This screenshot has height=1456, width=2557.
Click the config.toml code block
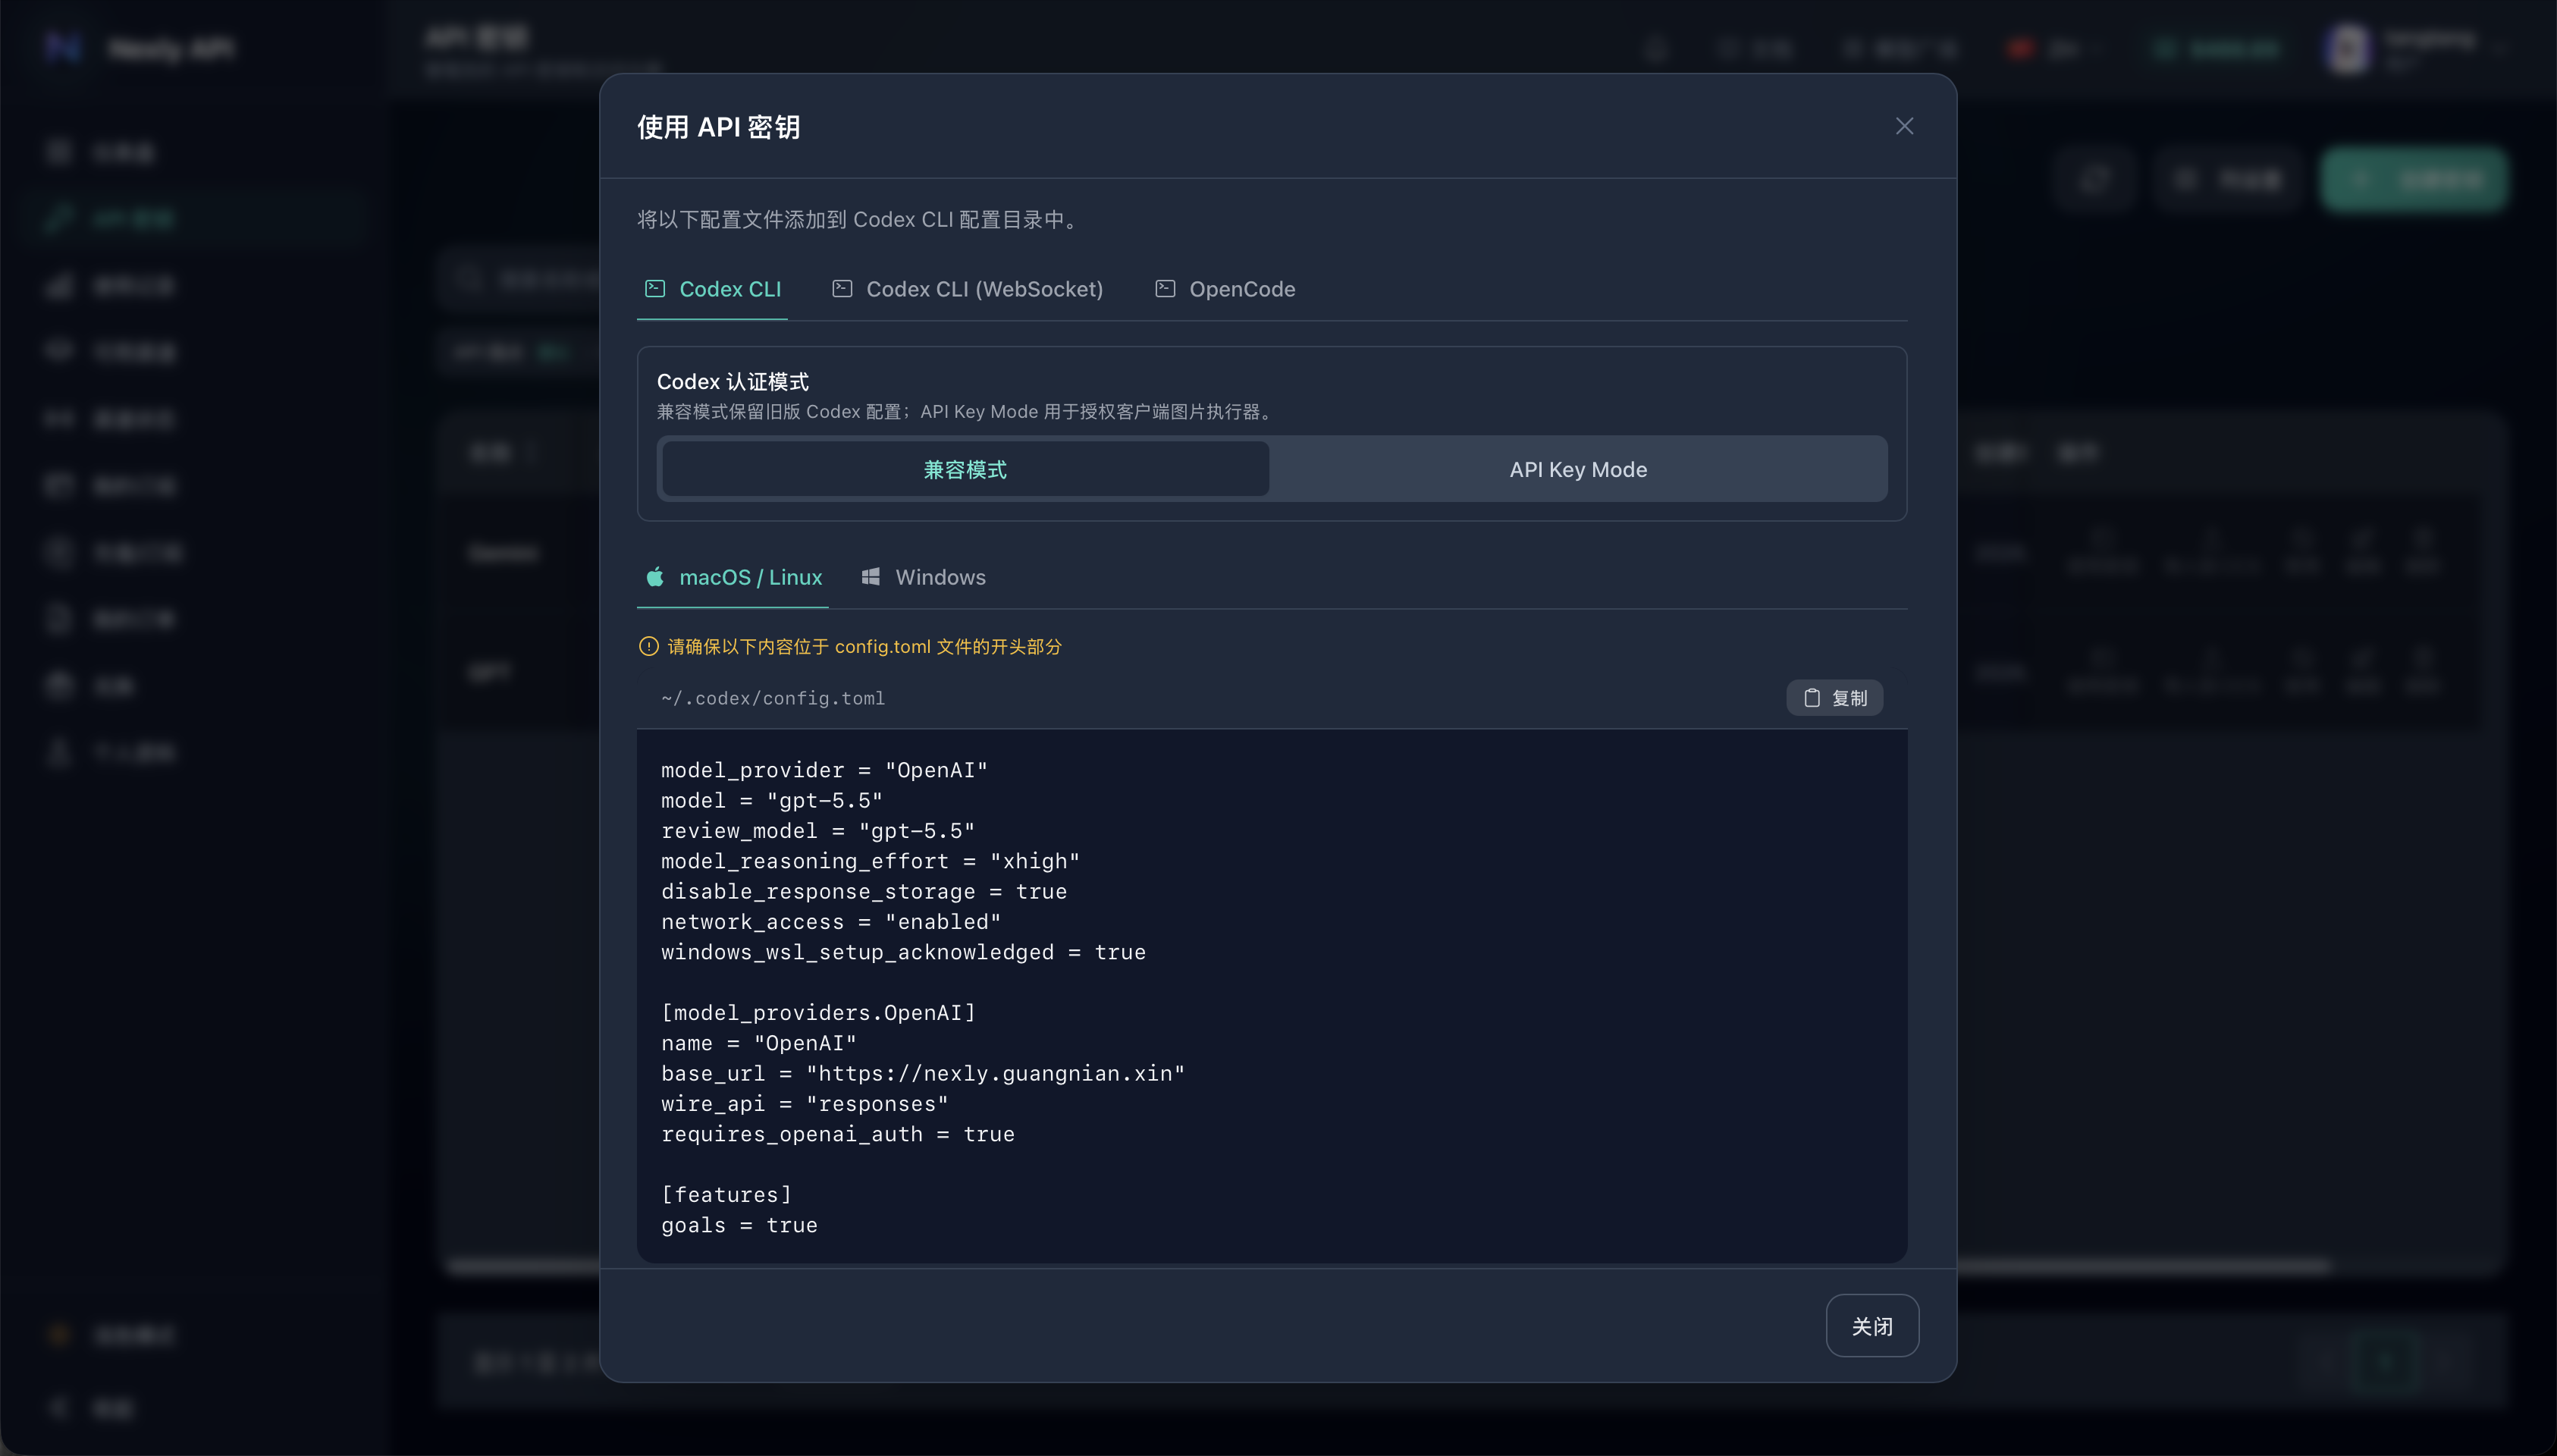tap(1272, 997)
